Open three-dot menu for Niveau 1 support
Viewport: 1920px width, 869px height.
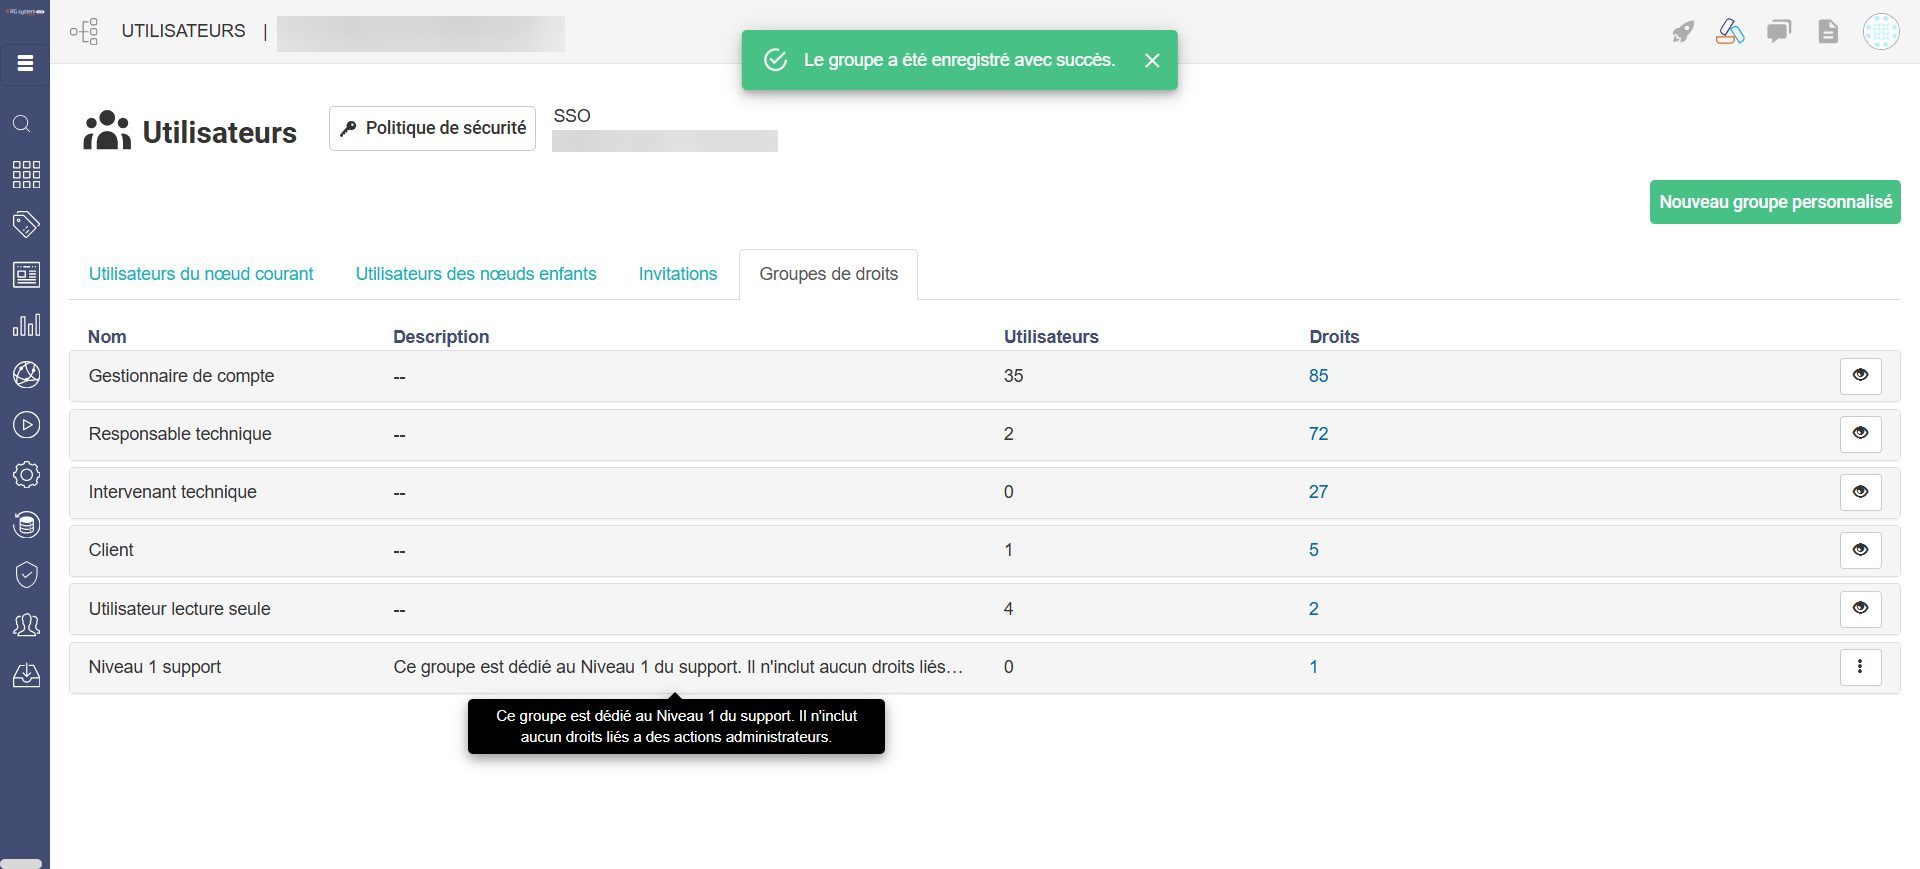click(x=1860, y=667)
